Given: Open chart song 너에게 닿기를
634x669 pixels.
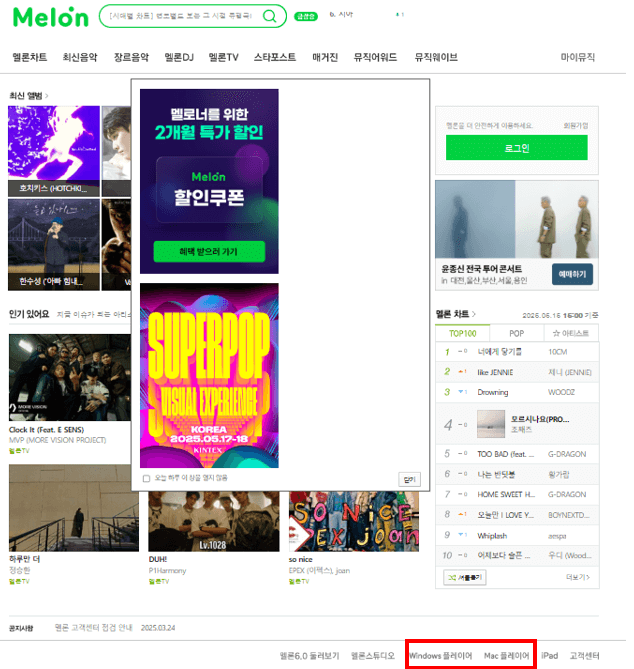Looking at the screenshot, I should point(499,352).
